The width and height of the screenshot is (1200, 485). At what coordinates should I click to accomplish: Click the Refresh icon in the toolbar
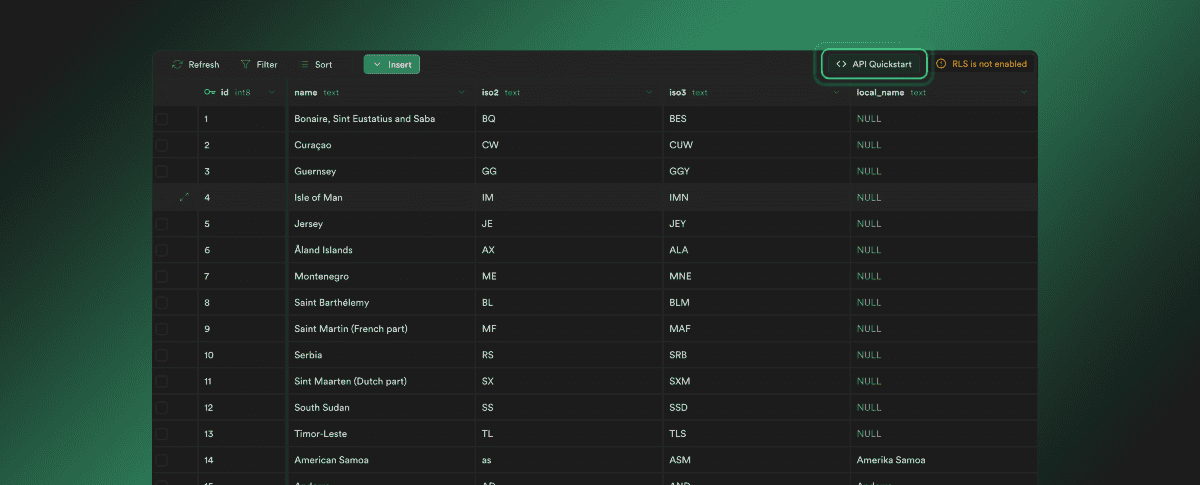click(177, 65)
